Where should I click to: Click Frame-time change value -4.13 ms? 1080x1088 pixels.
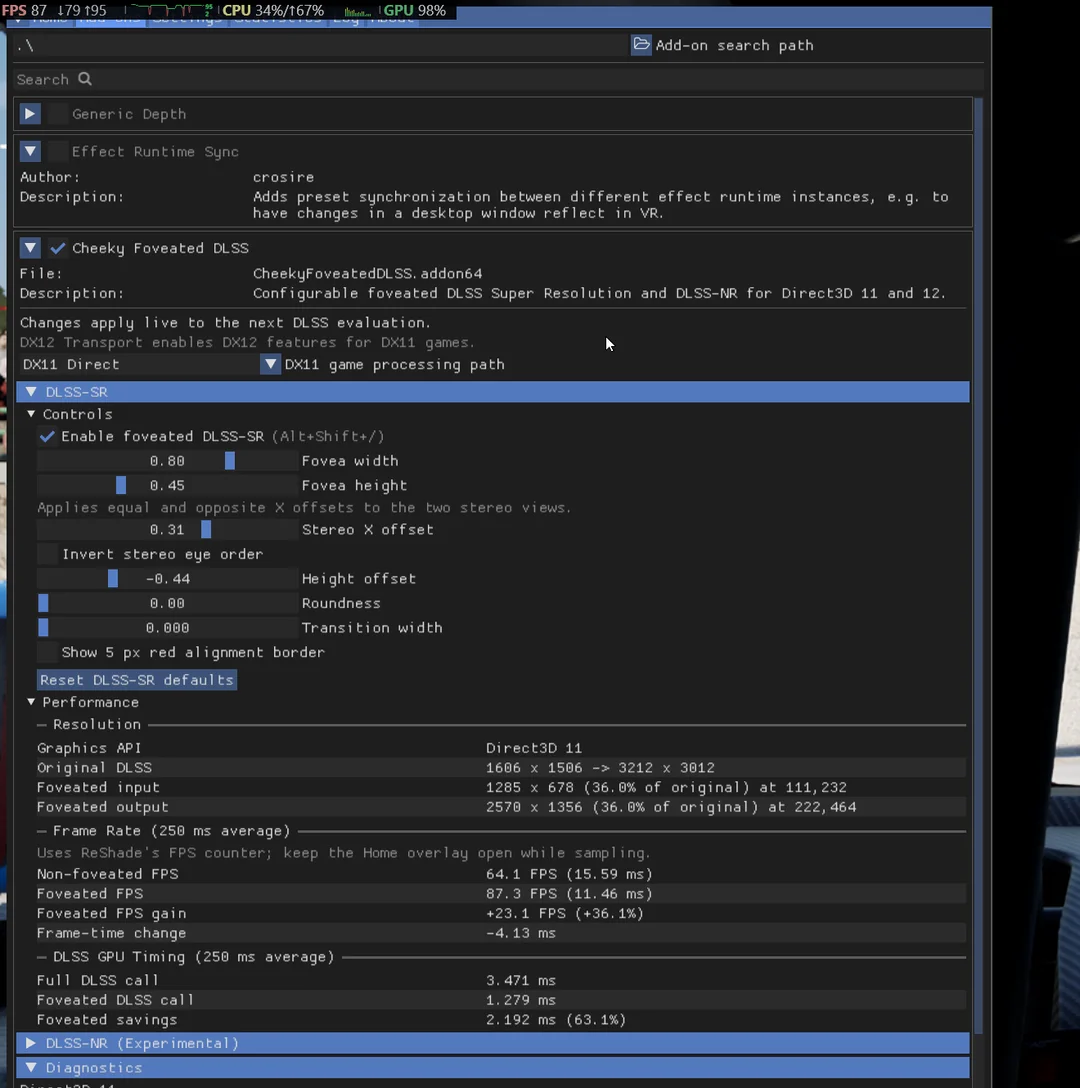(x=521, y=933)
